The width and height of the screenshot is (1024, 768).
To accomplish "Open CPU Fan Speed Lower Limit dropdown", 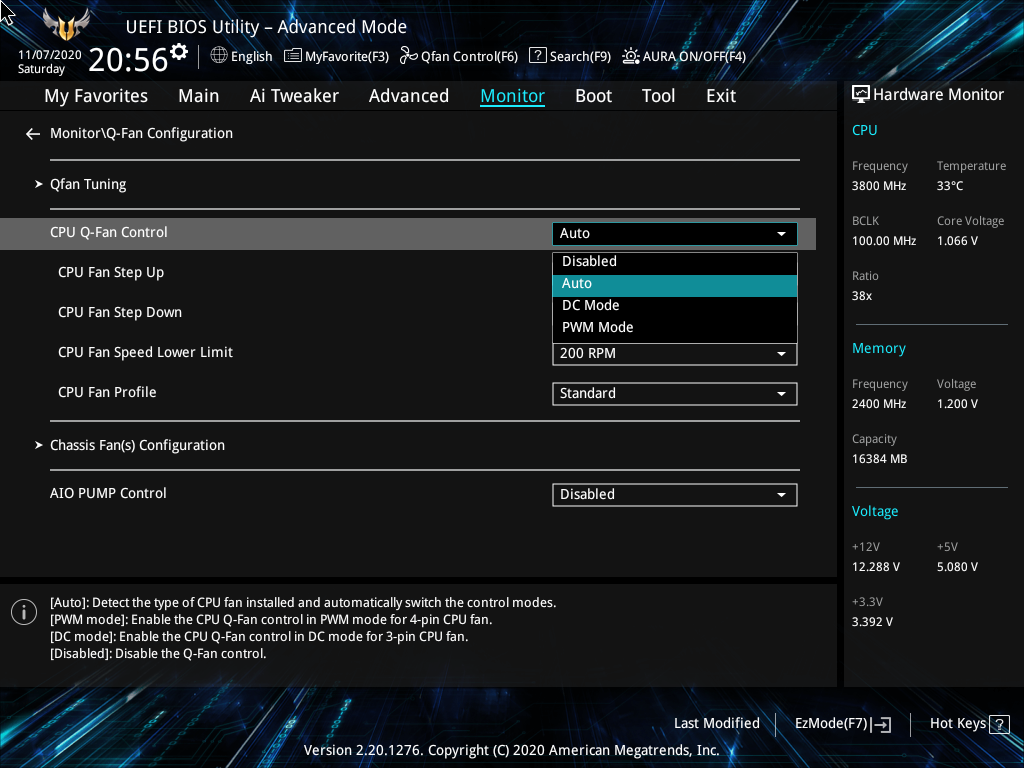I will click(x=675, y=354).
